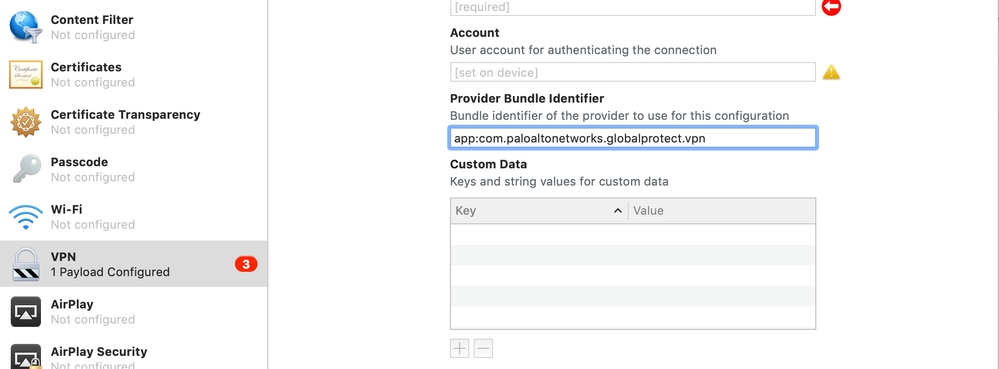Viewport: 999px width, 369px height.
Task: Click the AirPlay Security icon
Action: 26,357
